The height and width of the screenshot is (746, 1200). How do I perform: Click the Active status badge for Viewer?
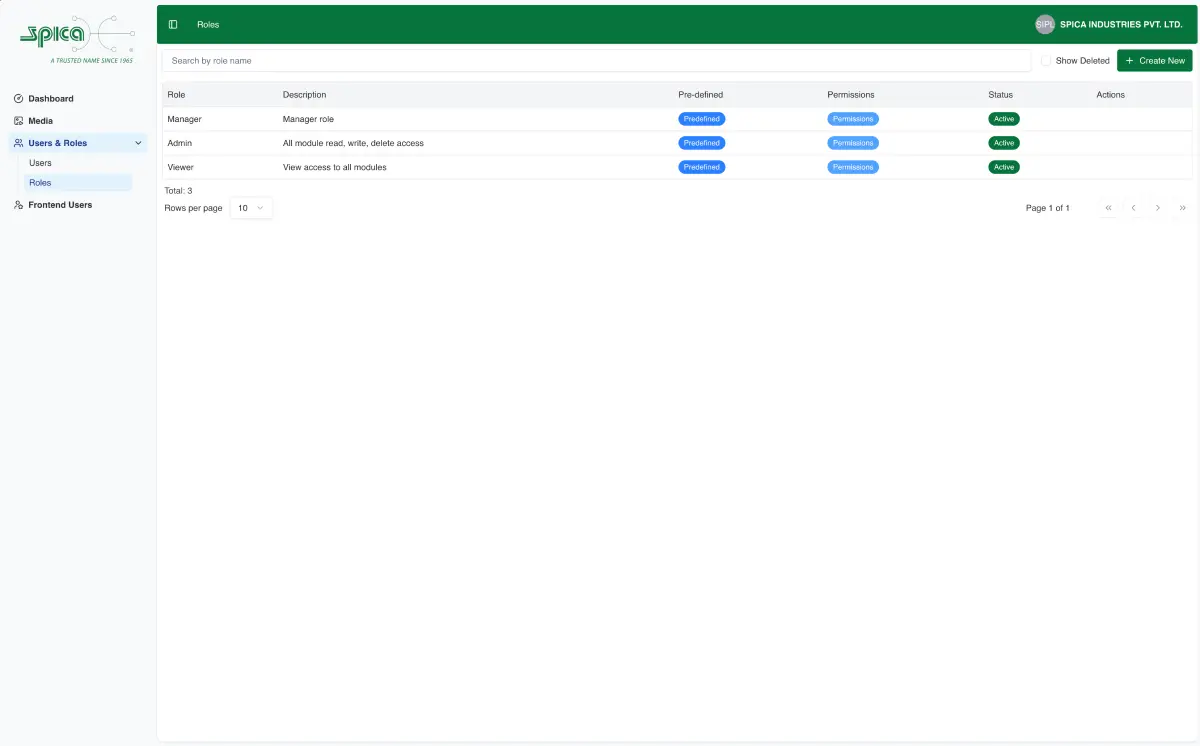1003,167
